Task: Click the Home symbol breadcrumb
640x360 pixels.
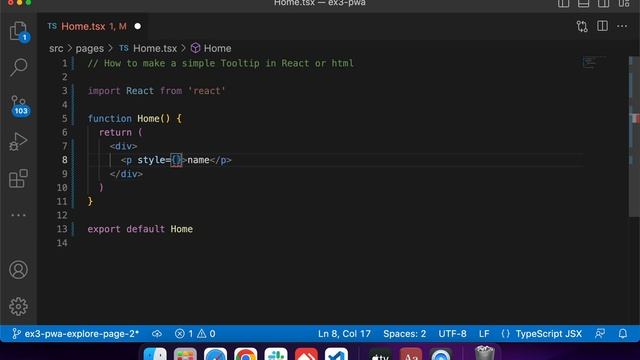Action: point(211,48)
